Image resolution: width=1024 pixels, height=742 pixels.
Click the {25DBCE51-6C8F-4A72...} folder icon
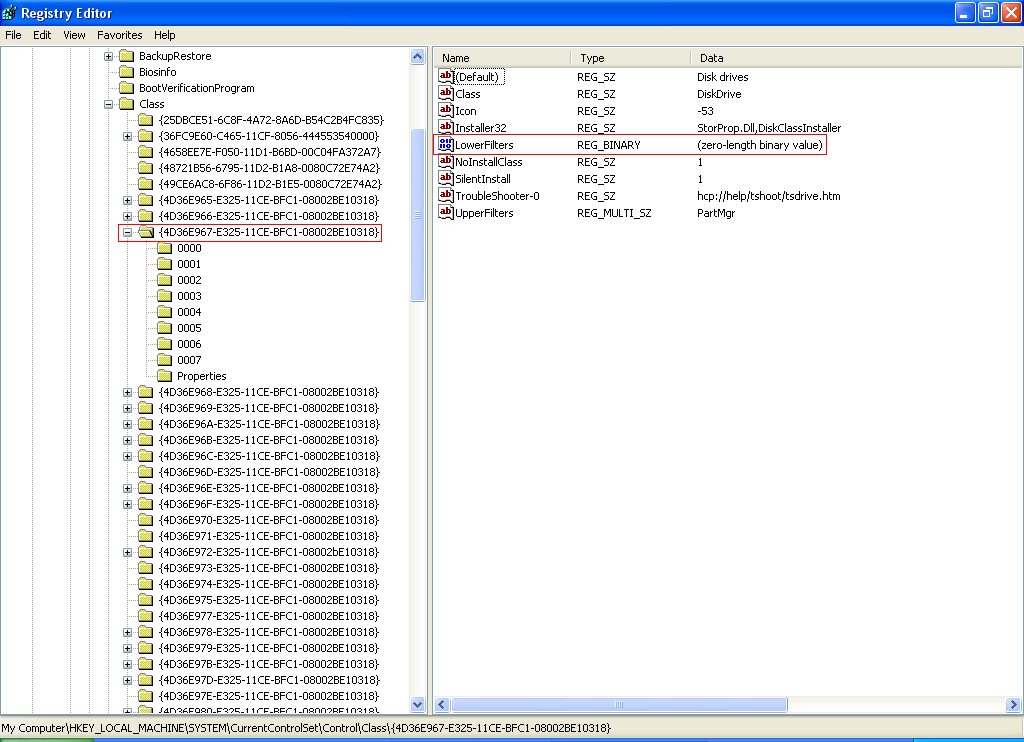(146, 120)
